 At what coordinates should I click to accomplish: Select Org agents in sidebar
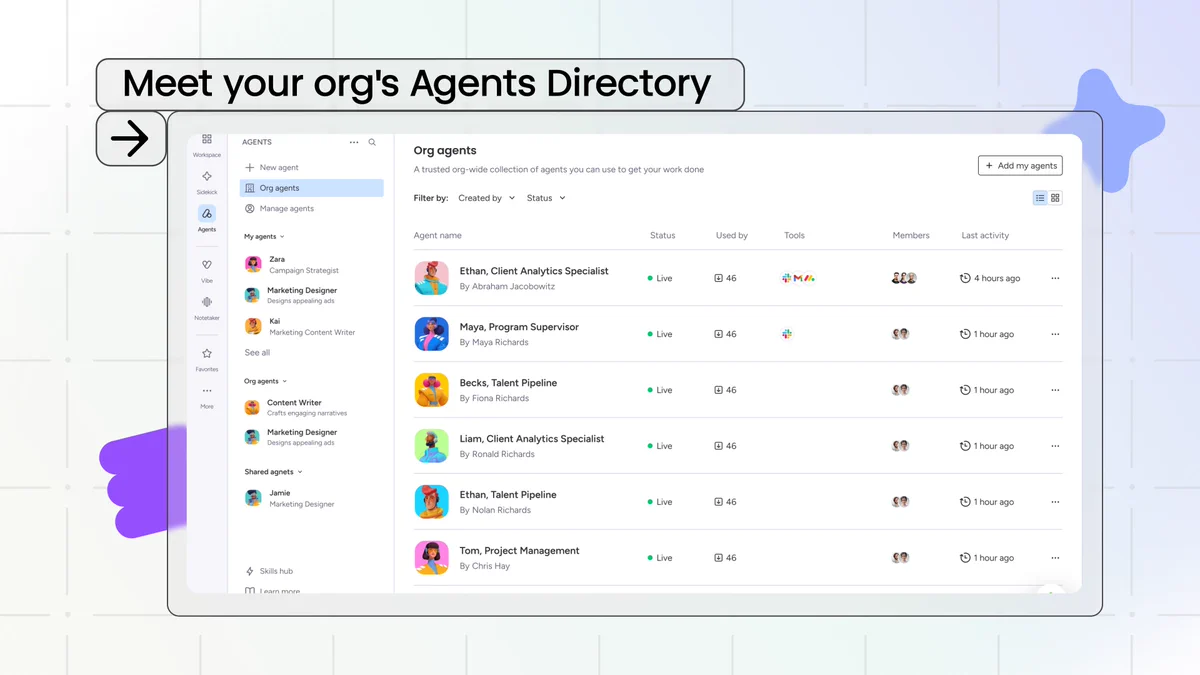pyautogui.click(x=311, y=188)
